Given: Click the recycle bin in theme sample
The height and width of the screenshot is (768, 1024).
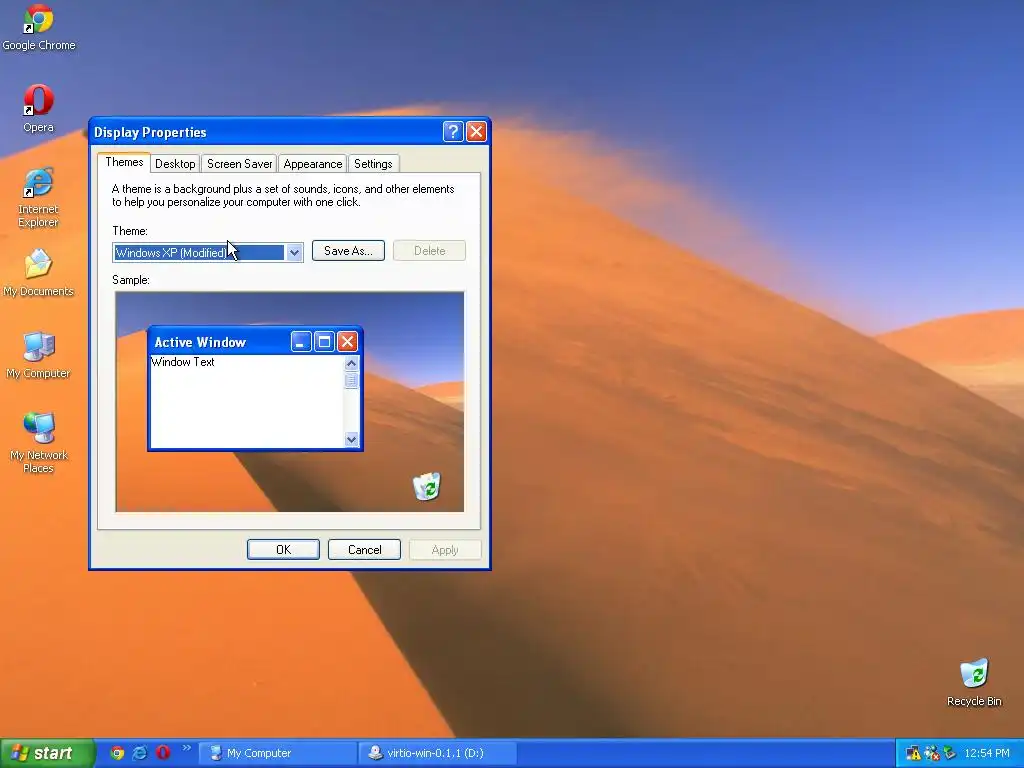Looking at the screenshot, I should pyautogui.click(x=427, y=486).
